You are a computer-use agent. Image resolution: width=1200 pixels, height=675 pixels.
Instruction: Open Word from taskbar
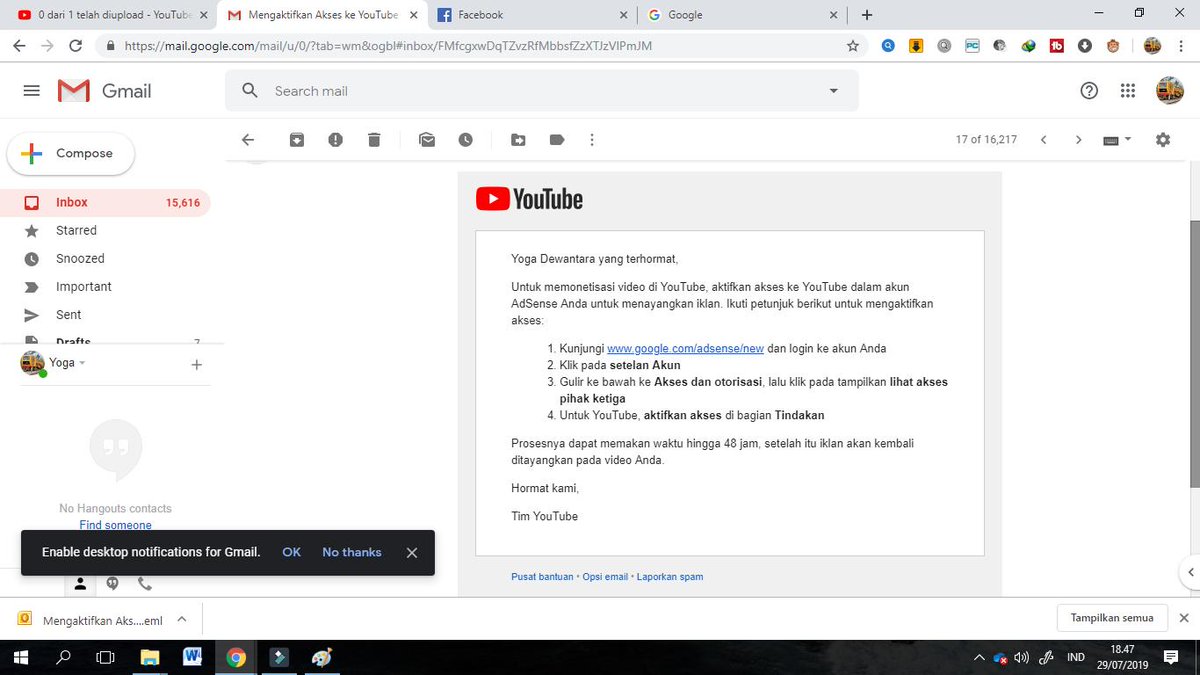point(193,658)
